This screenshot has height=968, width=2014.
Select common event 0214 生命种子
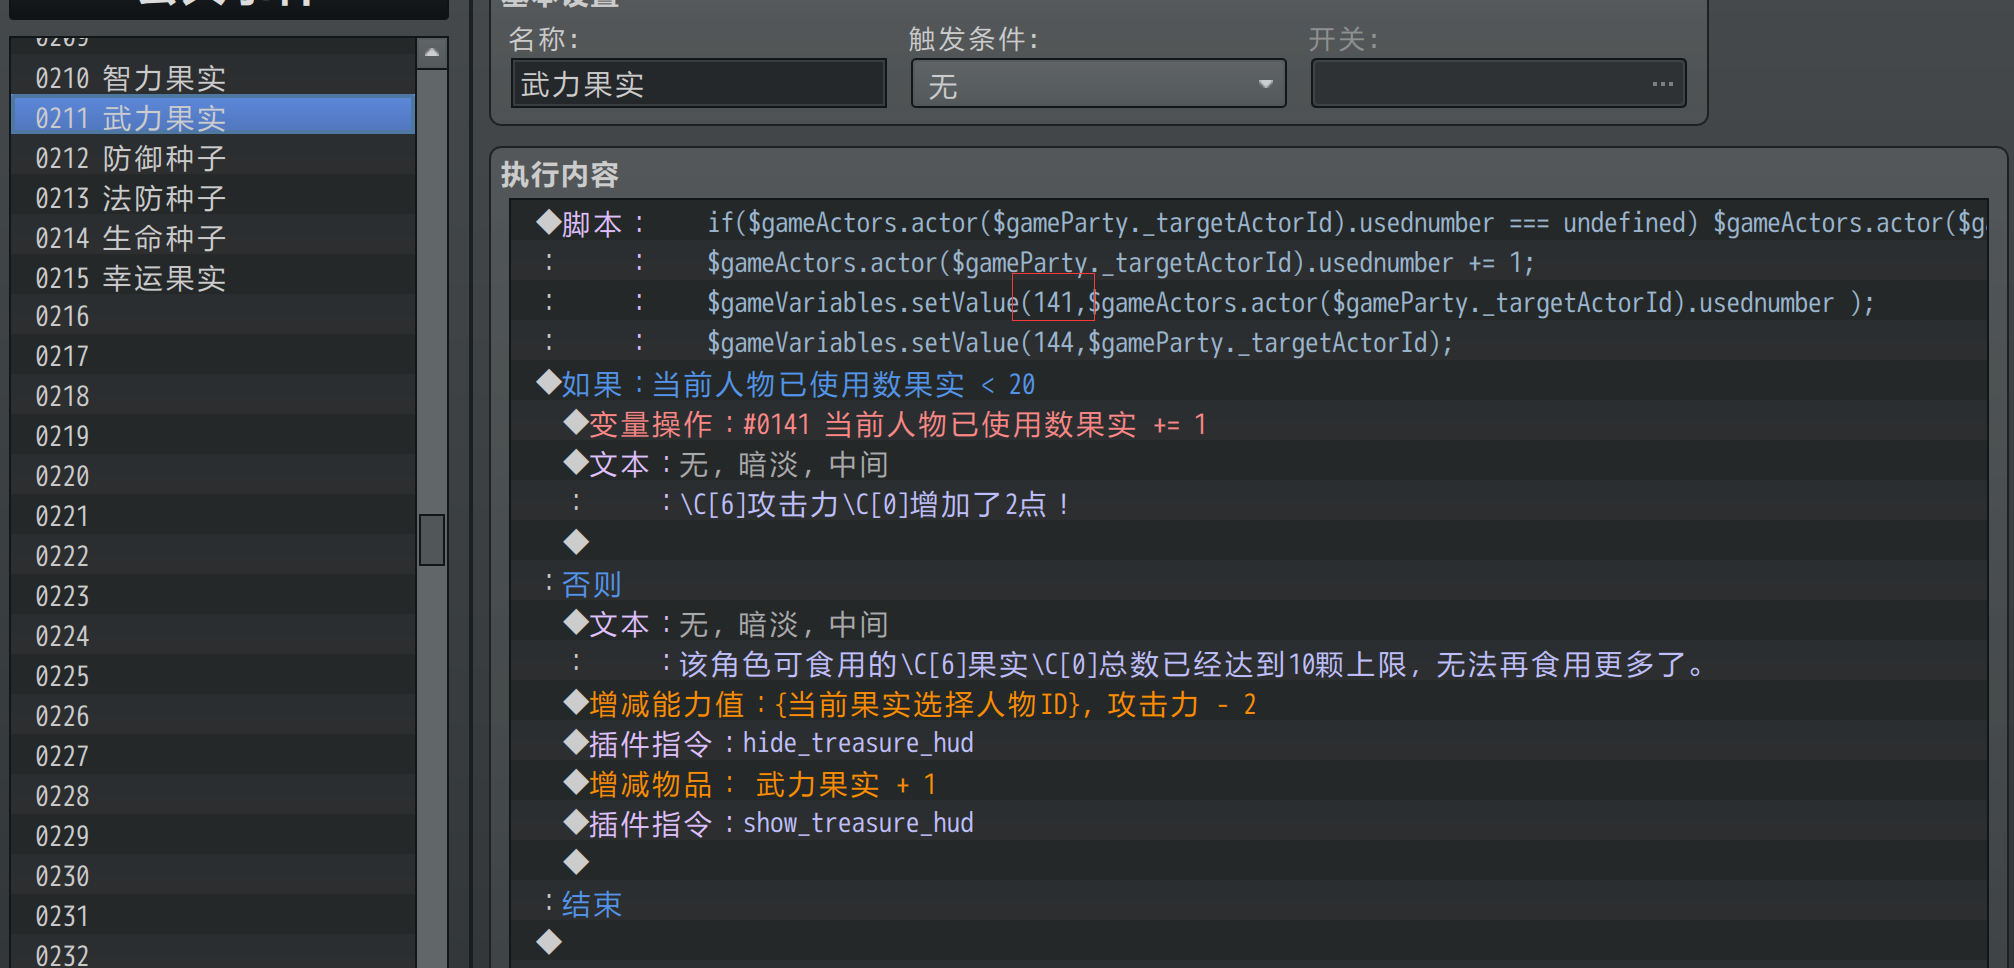(213, 237)
